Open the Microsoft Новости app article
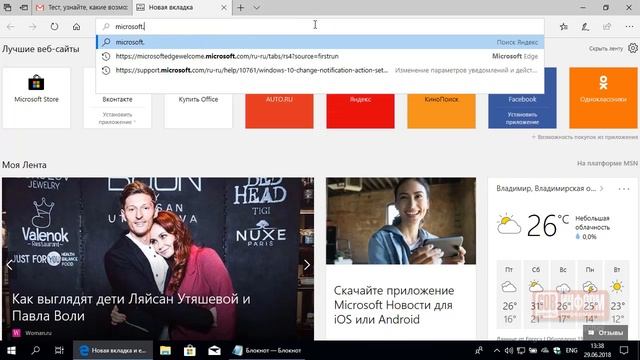Screen dimensions: 640x360 click(394, 305)
